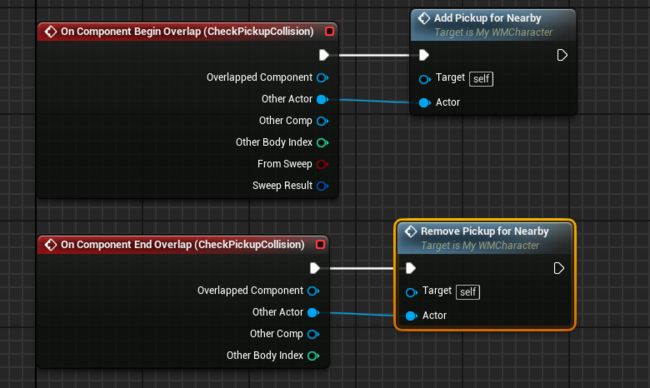
Task: Click exec output pin of Add Pickup for Nearby
Action: point(562,55)
